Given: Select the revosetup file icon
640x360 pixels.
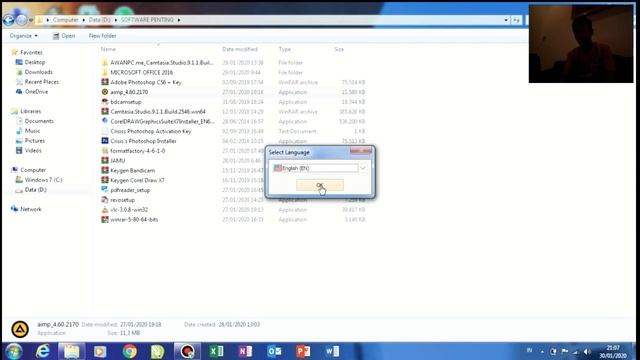Looking at the screenshot, I should [105, 200].
